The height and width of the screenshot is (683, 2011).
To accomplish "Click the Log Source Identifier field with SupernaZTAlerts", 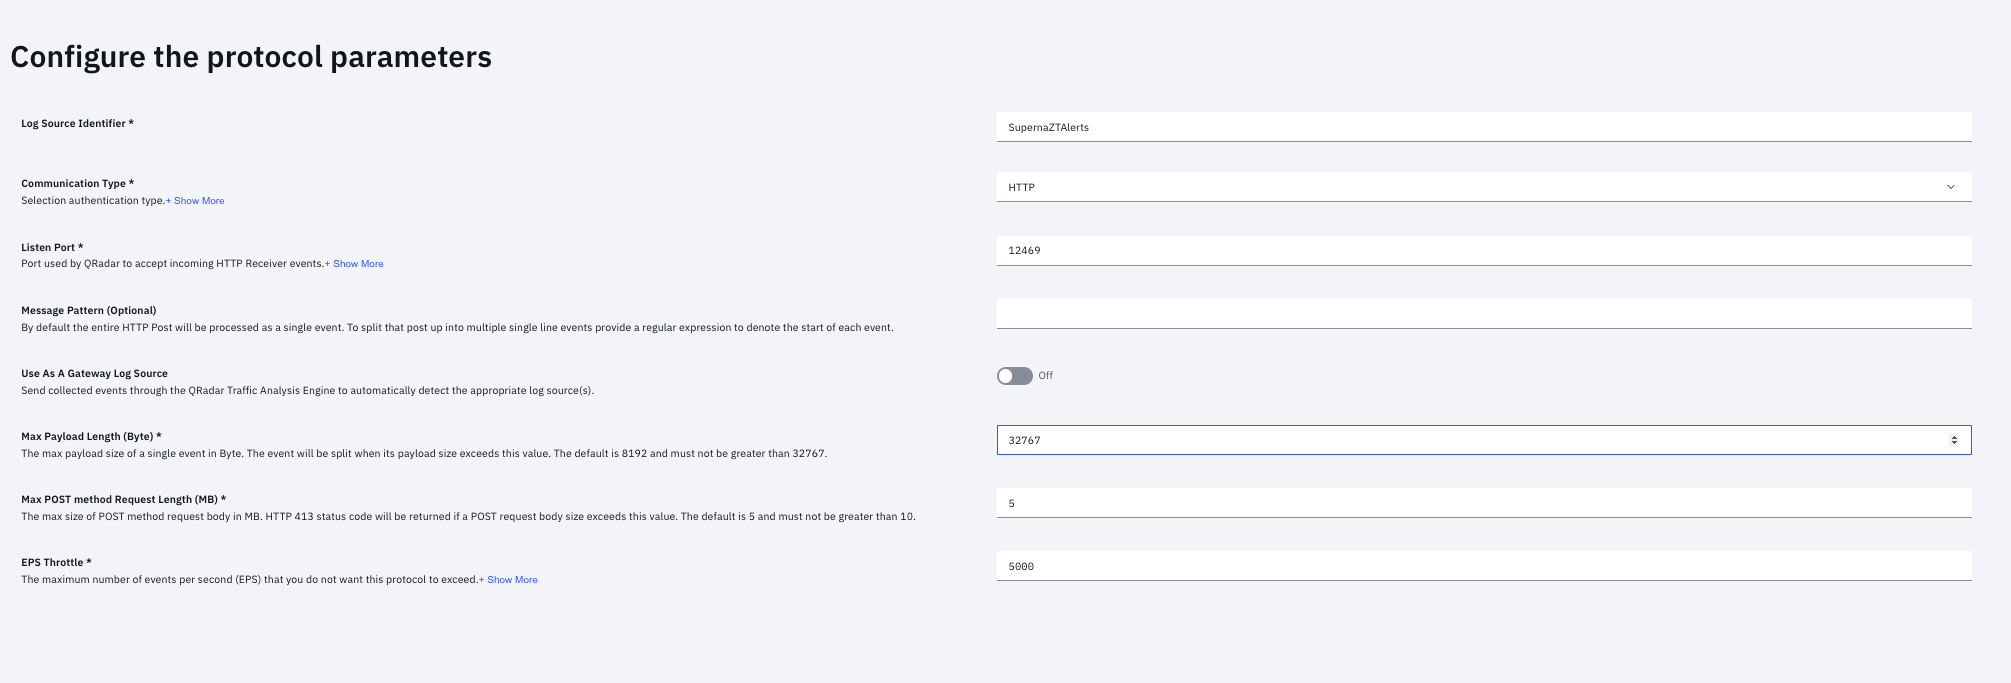I will tap(1483, 127).
